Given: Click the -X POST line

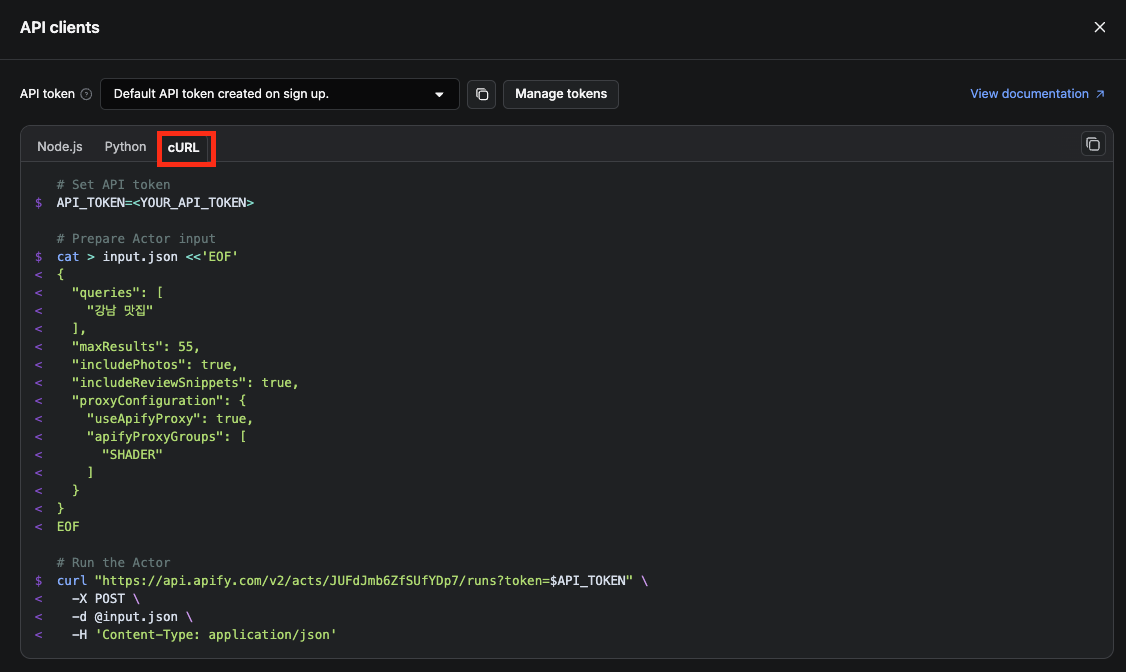Looking at the screenshot, I should (x=106, y=598).
